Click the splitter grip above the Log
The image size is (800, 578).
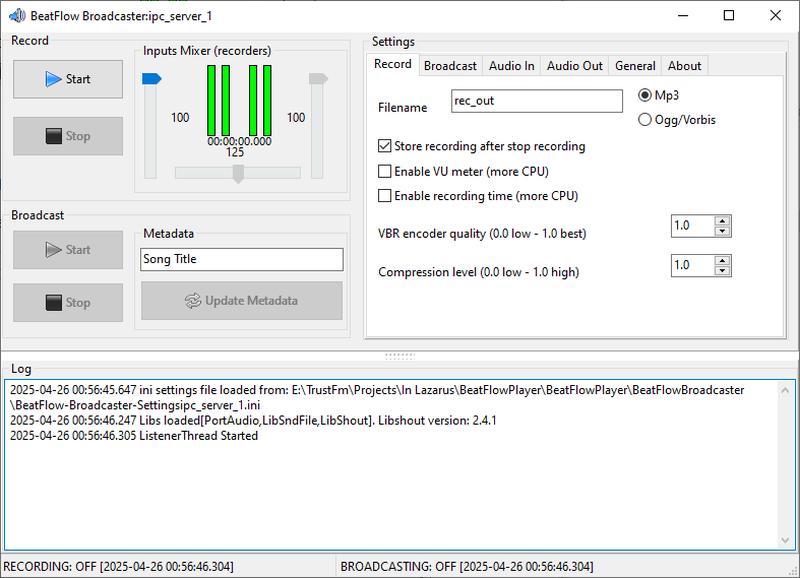pyautogui.click(x=400, y=356)
